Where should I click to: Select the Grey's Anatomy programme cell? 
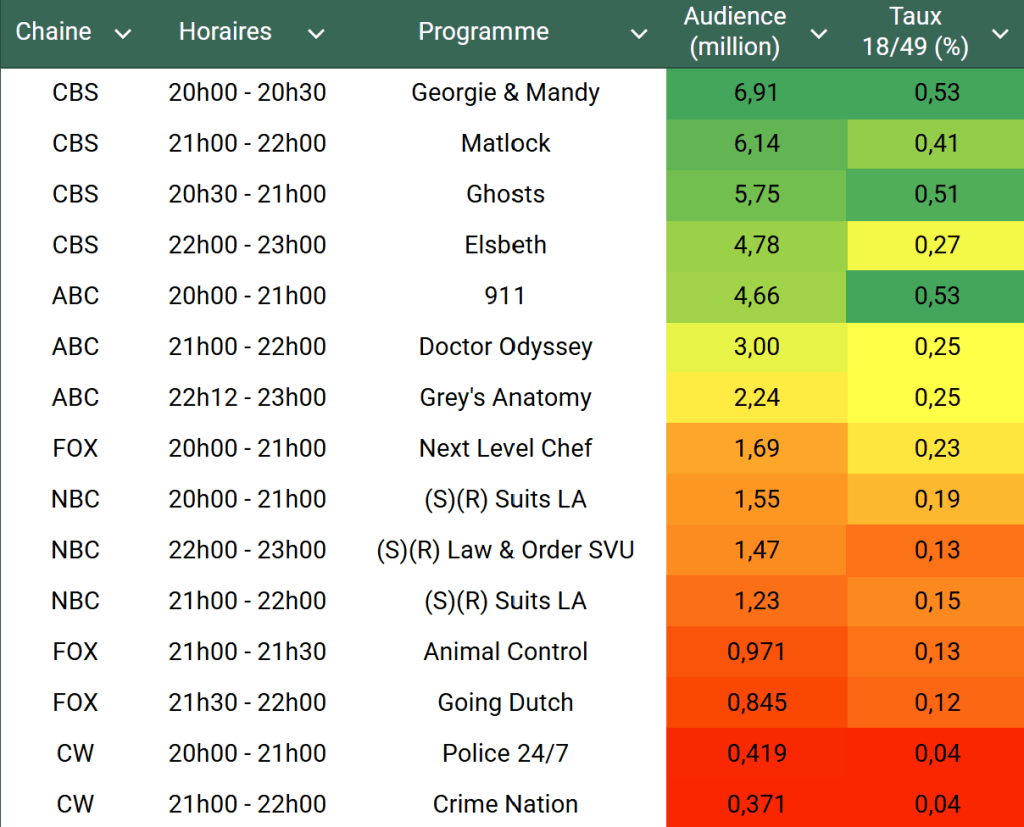(x=505, y=398)
